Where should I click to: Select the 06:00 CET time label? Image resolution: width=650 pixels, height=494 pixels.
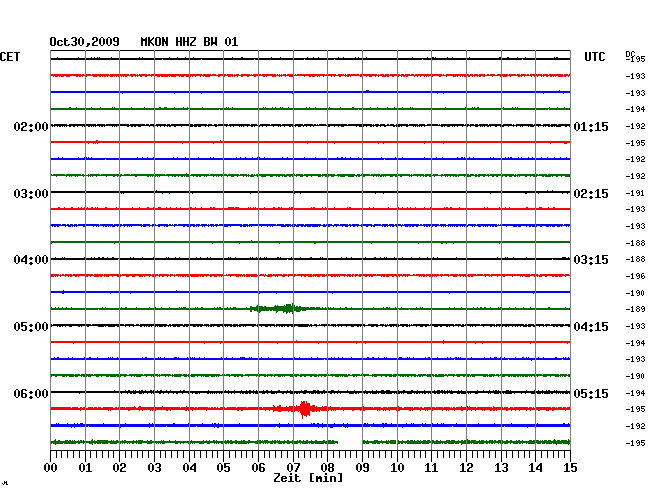[x=31, y=393]
